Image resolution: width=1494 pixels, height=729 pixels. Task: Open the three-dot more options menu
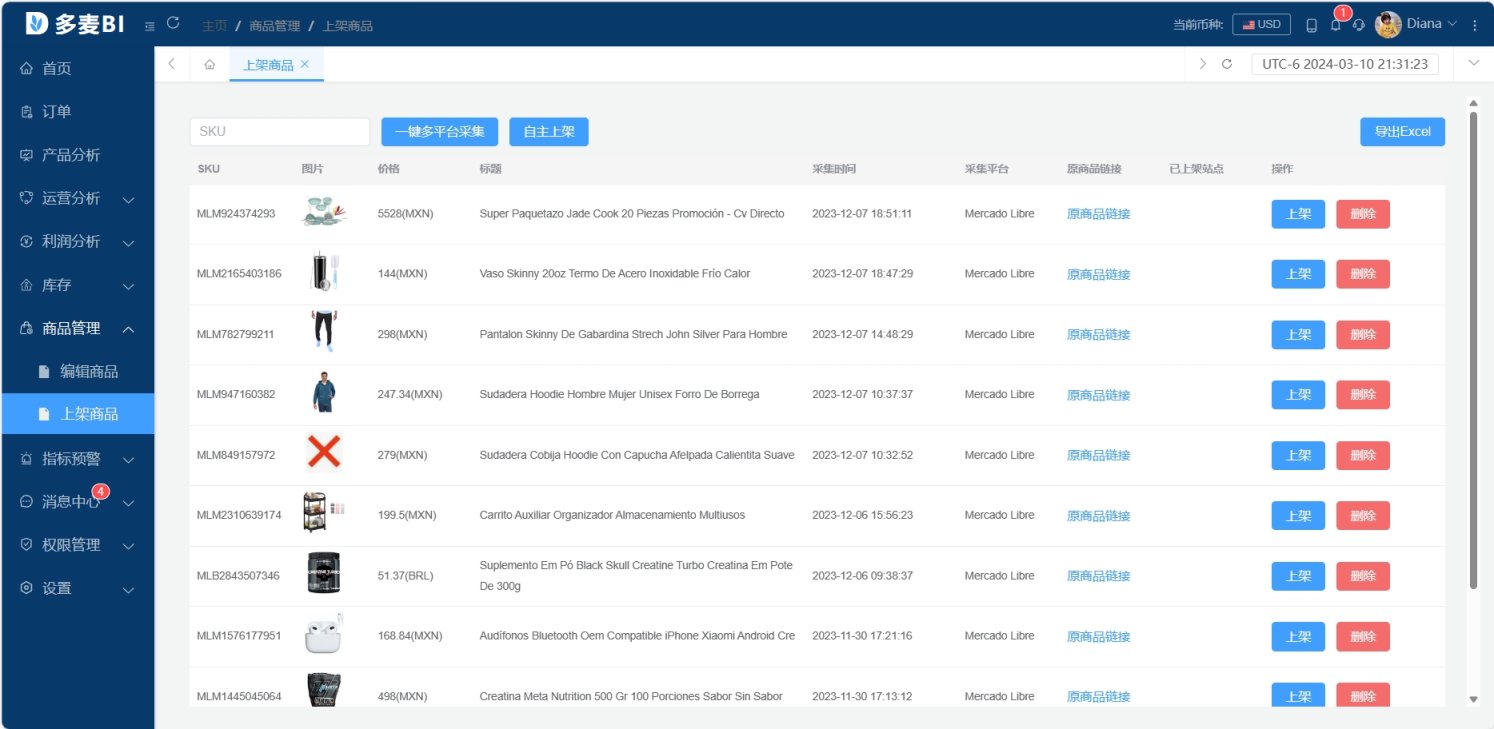tap(1475, 25)
